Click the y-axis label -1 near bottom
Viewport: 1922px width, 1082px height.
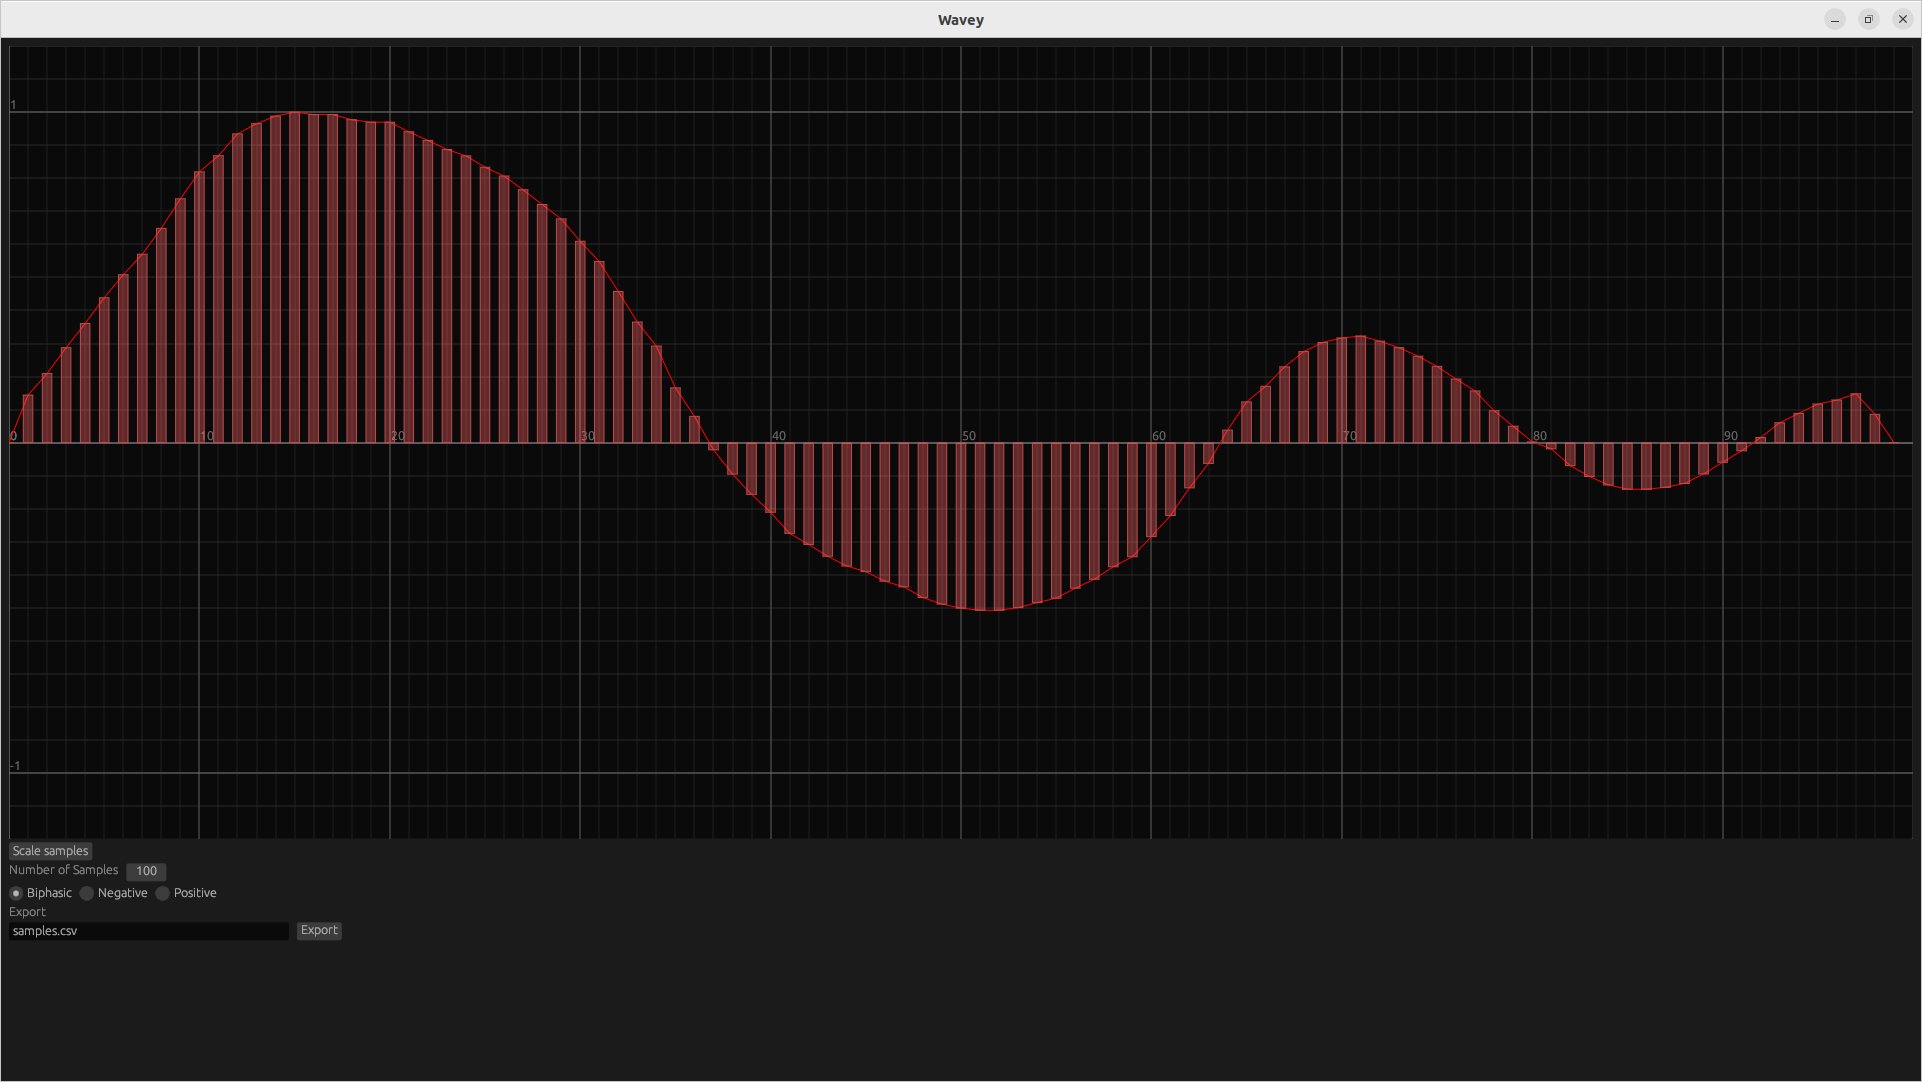(15, 766)
